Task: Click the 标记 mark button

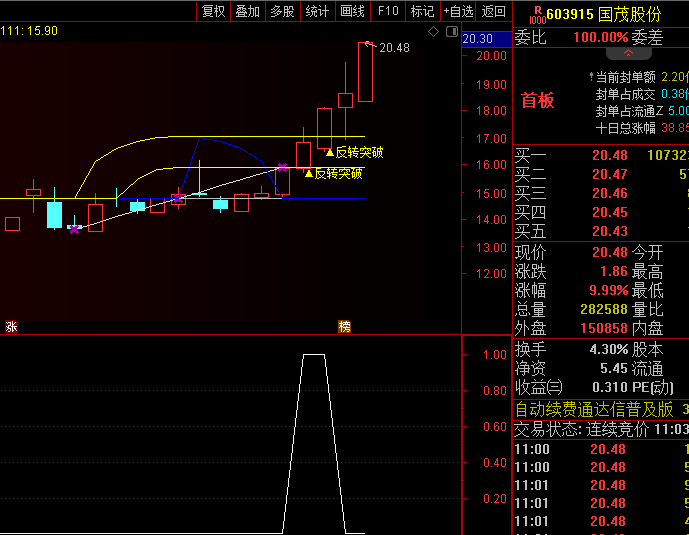Action: (x=422, y=11)
